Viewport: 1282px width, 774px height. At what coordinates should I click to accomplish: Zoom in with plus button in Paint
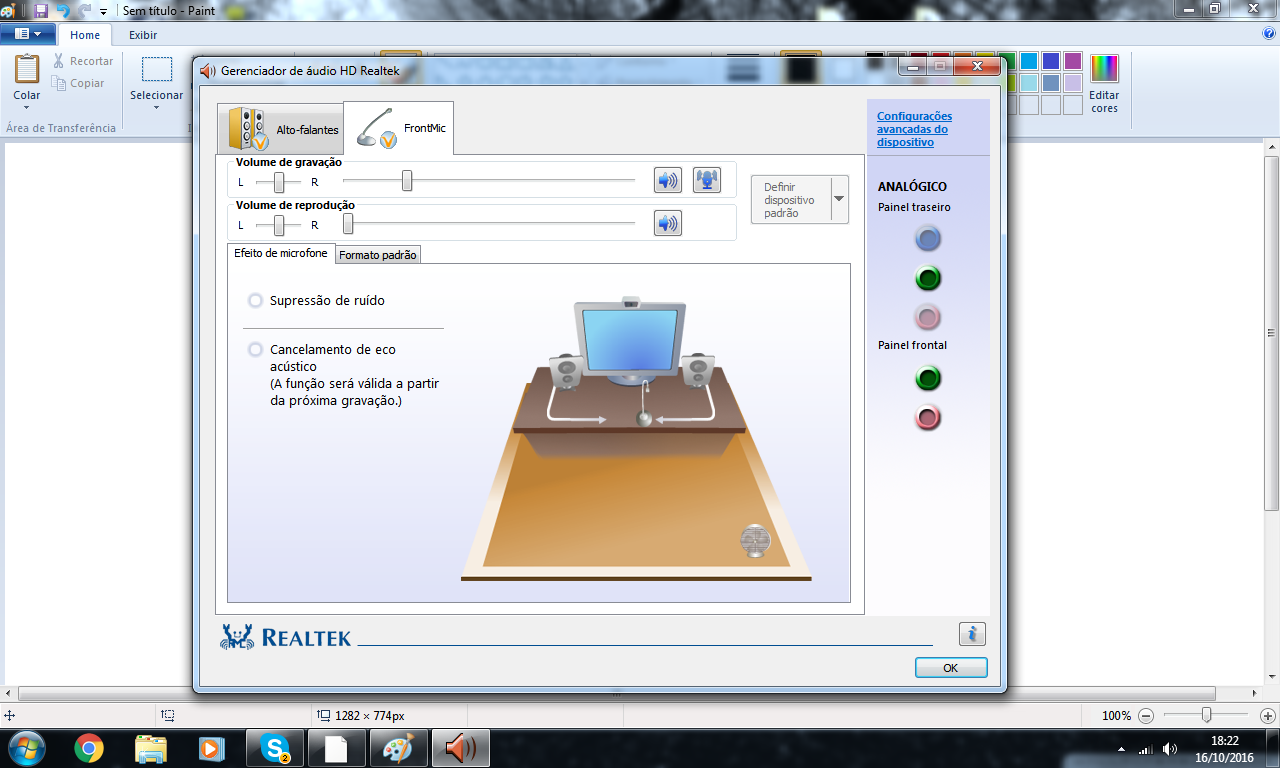pos(1268,716)
